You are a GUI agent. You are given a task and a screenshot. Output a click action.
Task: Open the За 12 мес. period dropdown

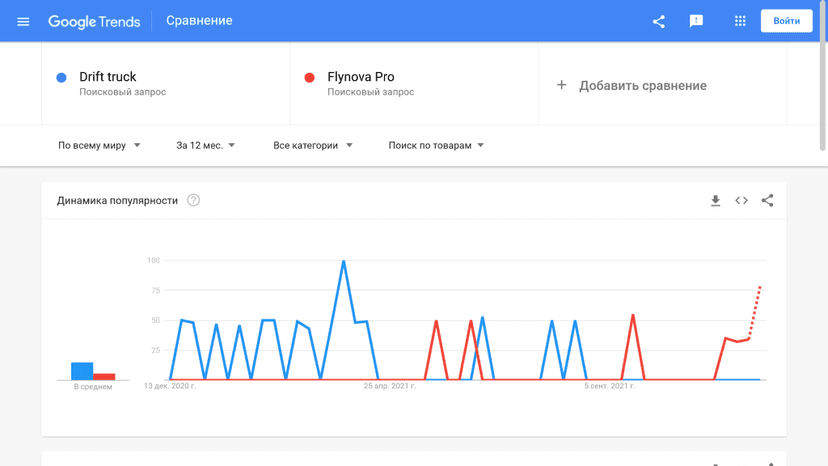205,145
